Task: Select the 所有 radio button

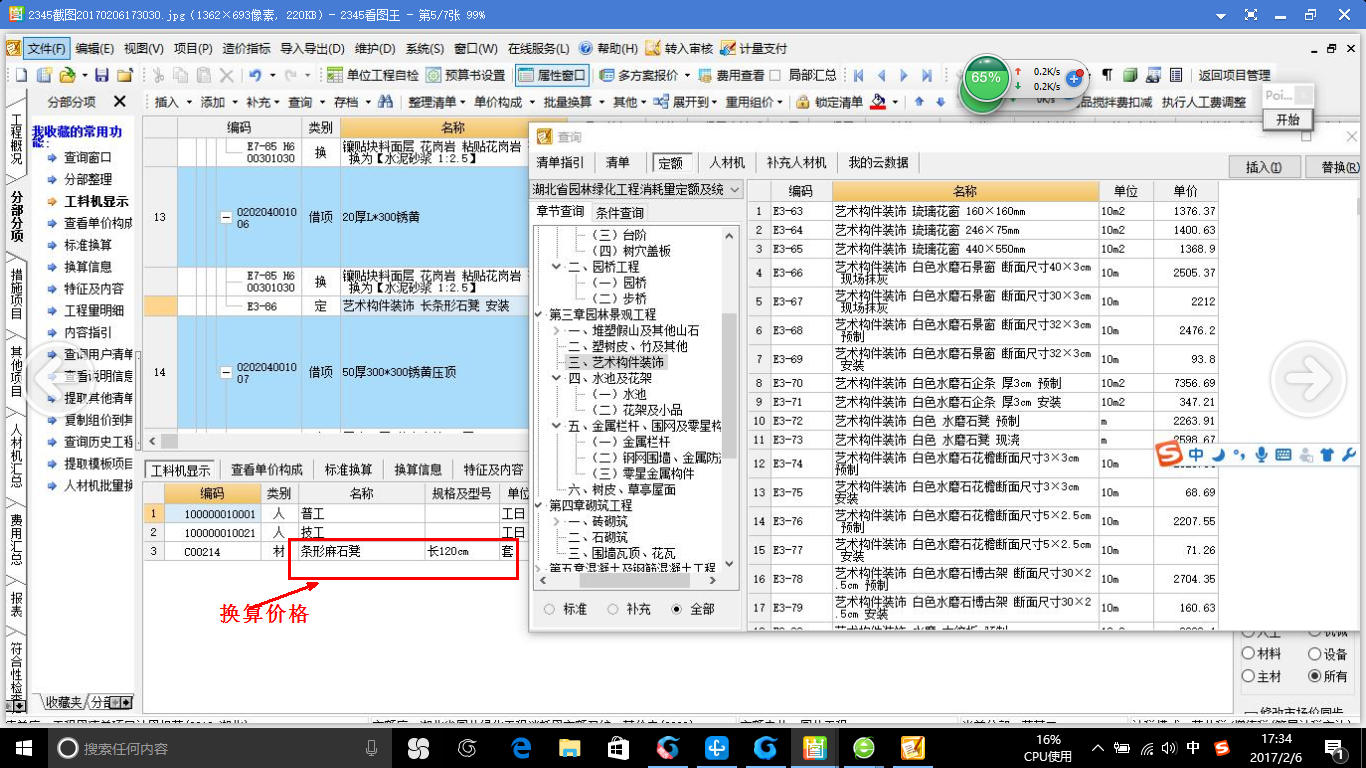Action: (1314, 676)
